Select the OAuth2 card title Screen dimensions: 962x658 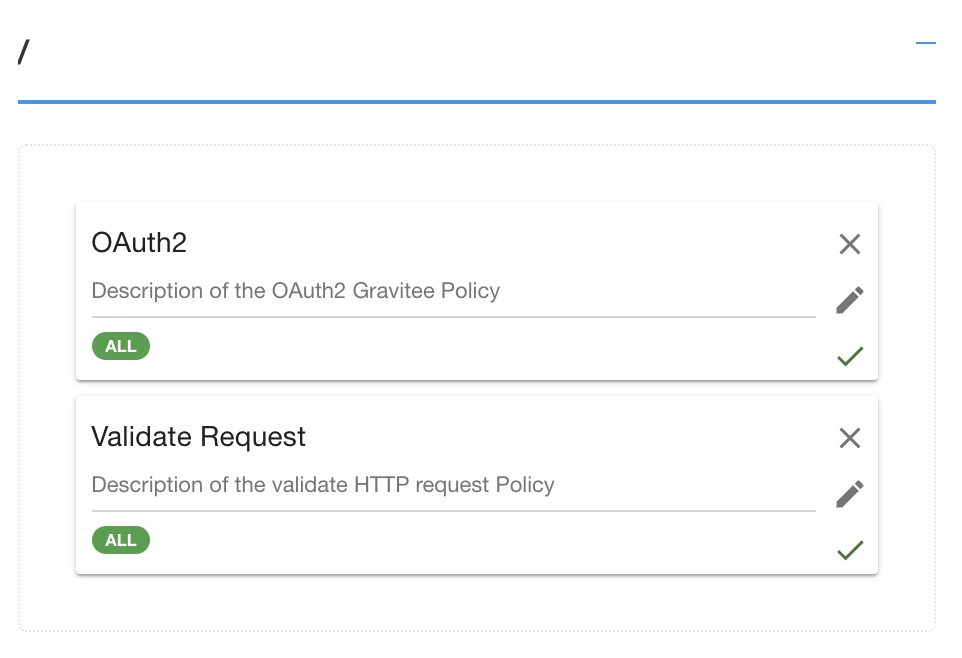139,242
